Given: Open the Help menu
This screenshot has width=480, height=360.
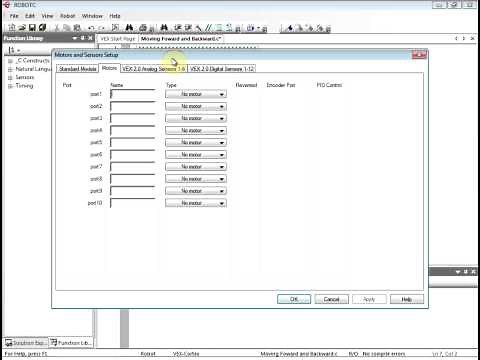Looking at the screenshot, I should tap(115, 16).
